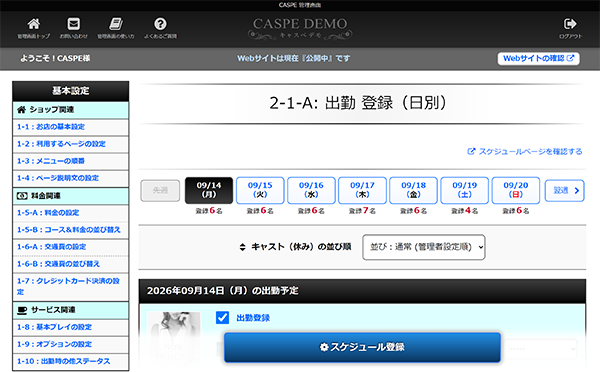This screenshot has width=600, height=372.
Task: Click the 基本設定 sidebar title
Action: [71, 91]
